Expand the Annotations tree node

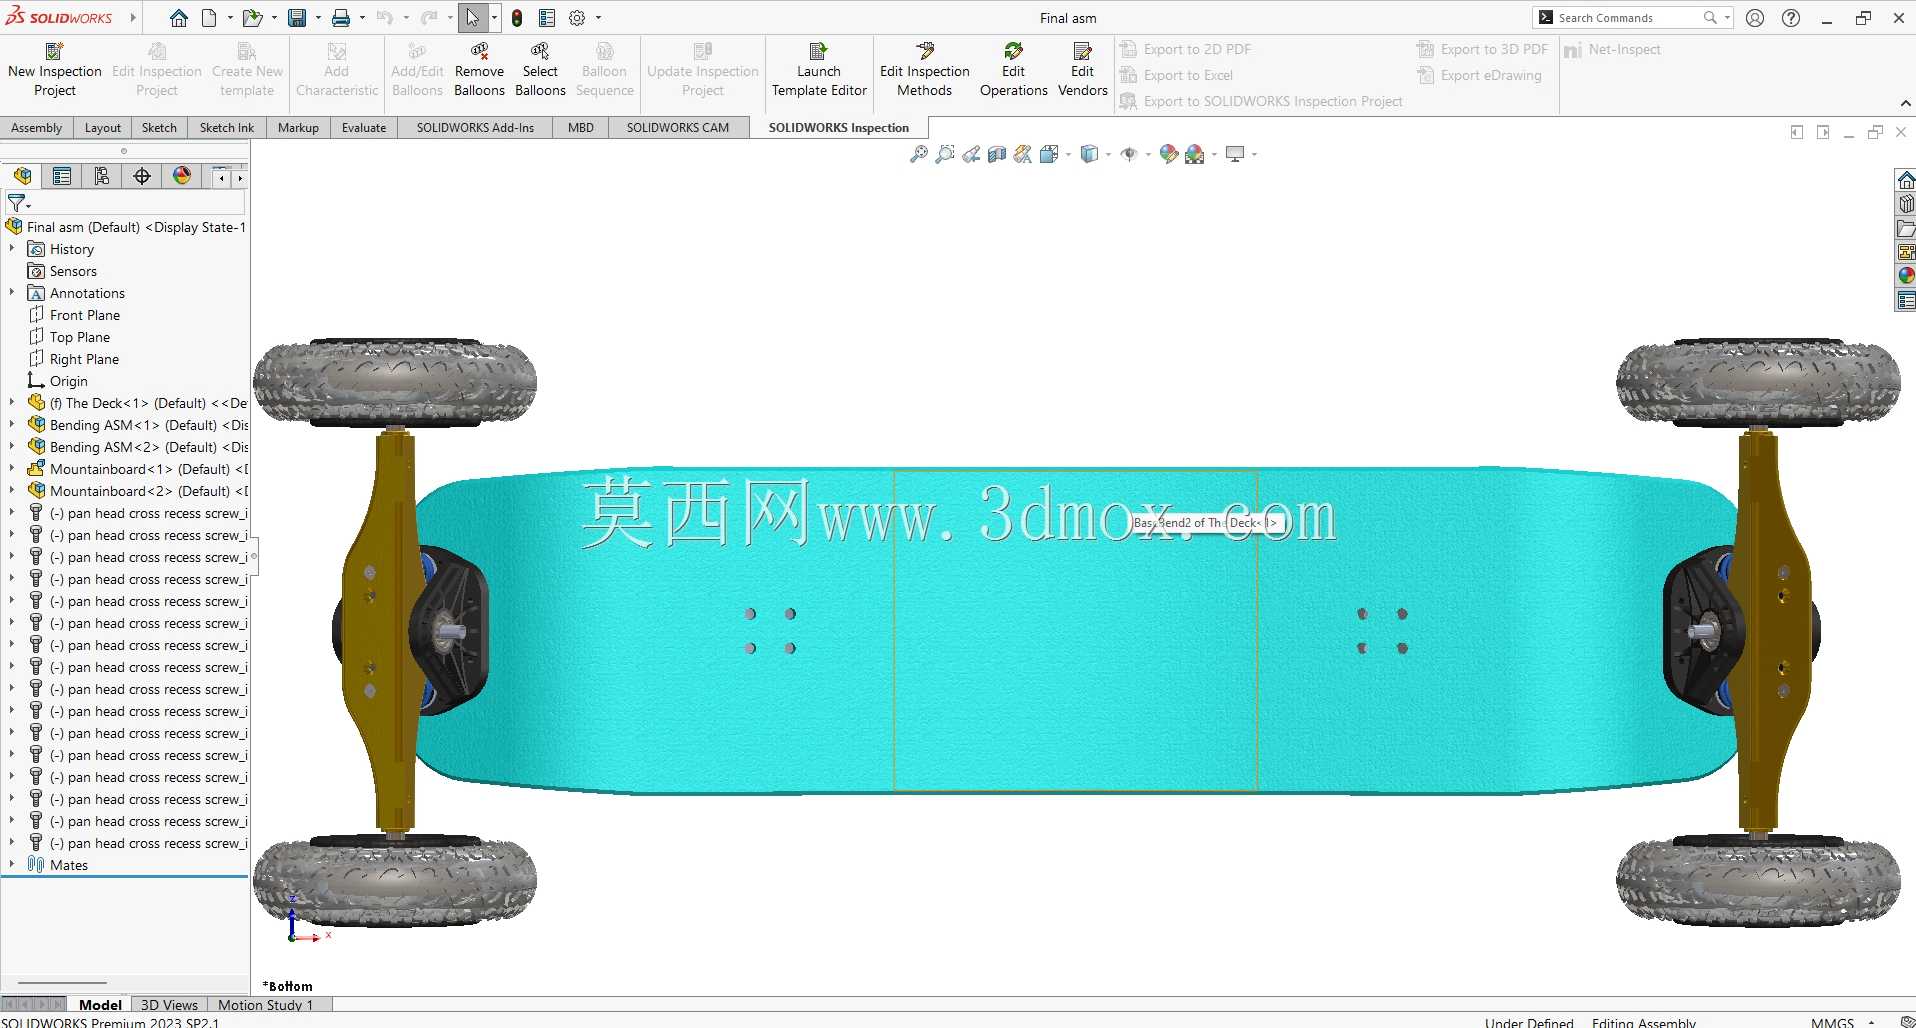point(12,292)
